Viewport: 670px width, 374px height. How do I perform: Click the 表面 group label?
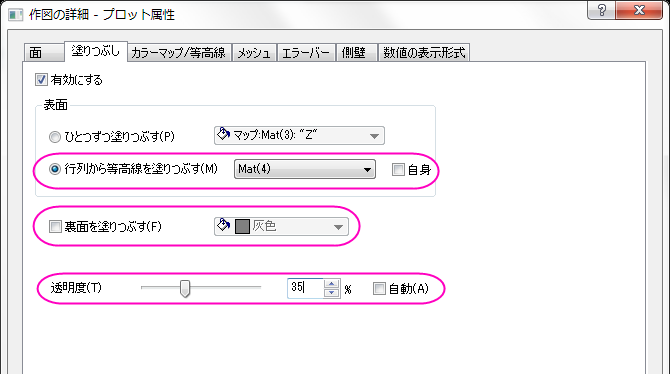click(56, 105)
